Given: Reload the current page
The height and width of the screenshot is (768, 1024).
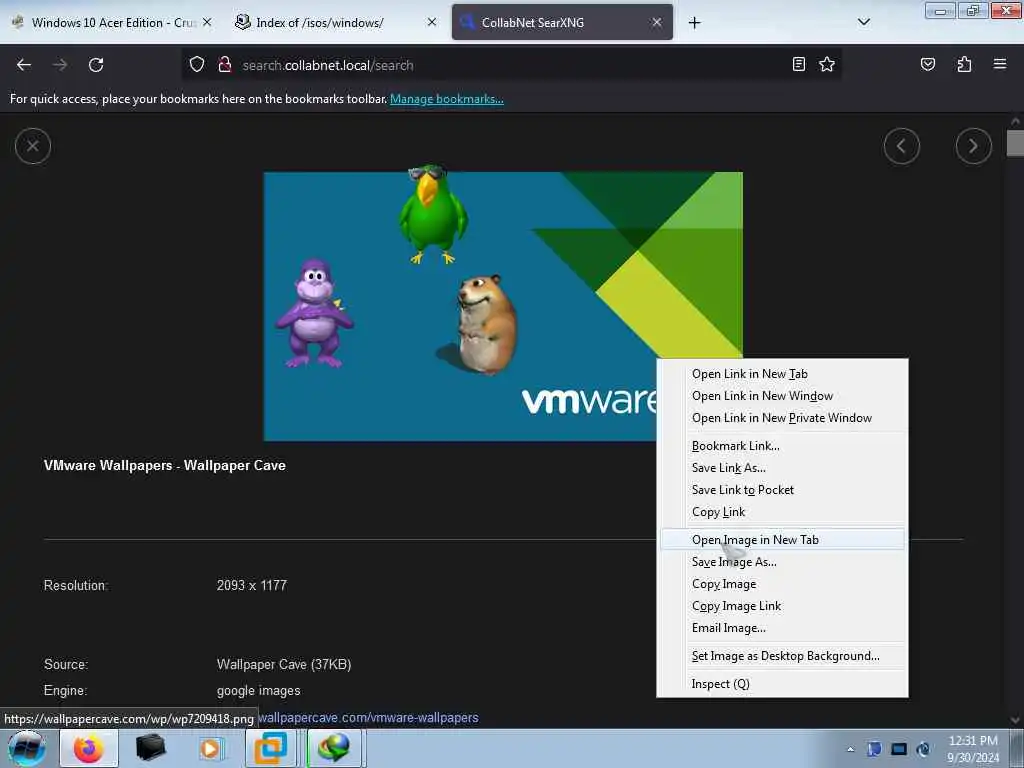Looking at the screenshot, I should pos(96,65).
